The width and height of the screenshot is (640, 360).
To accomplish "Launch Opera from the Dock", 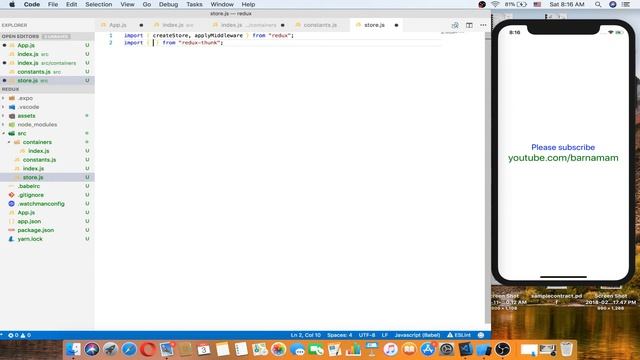I will (148, 349).
